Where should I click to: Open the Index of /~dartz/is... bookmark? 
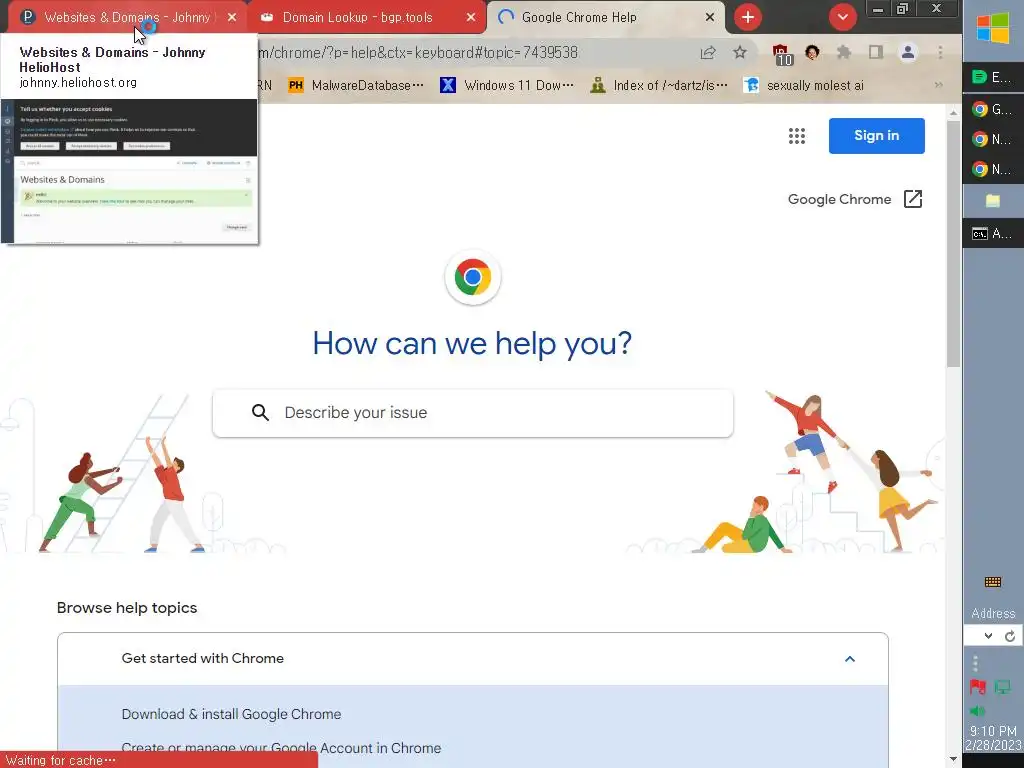(659, 85)
